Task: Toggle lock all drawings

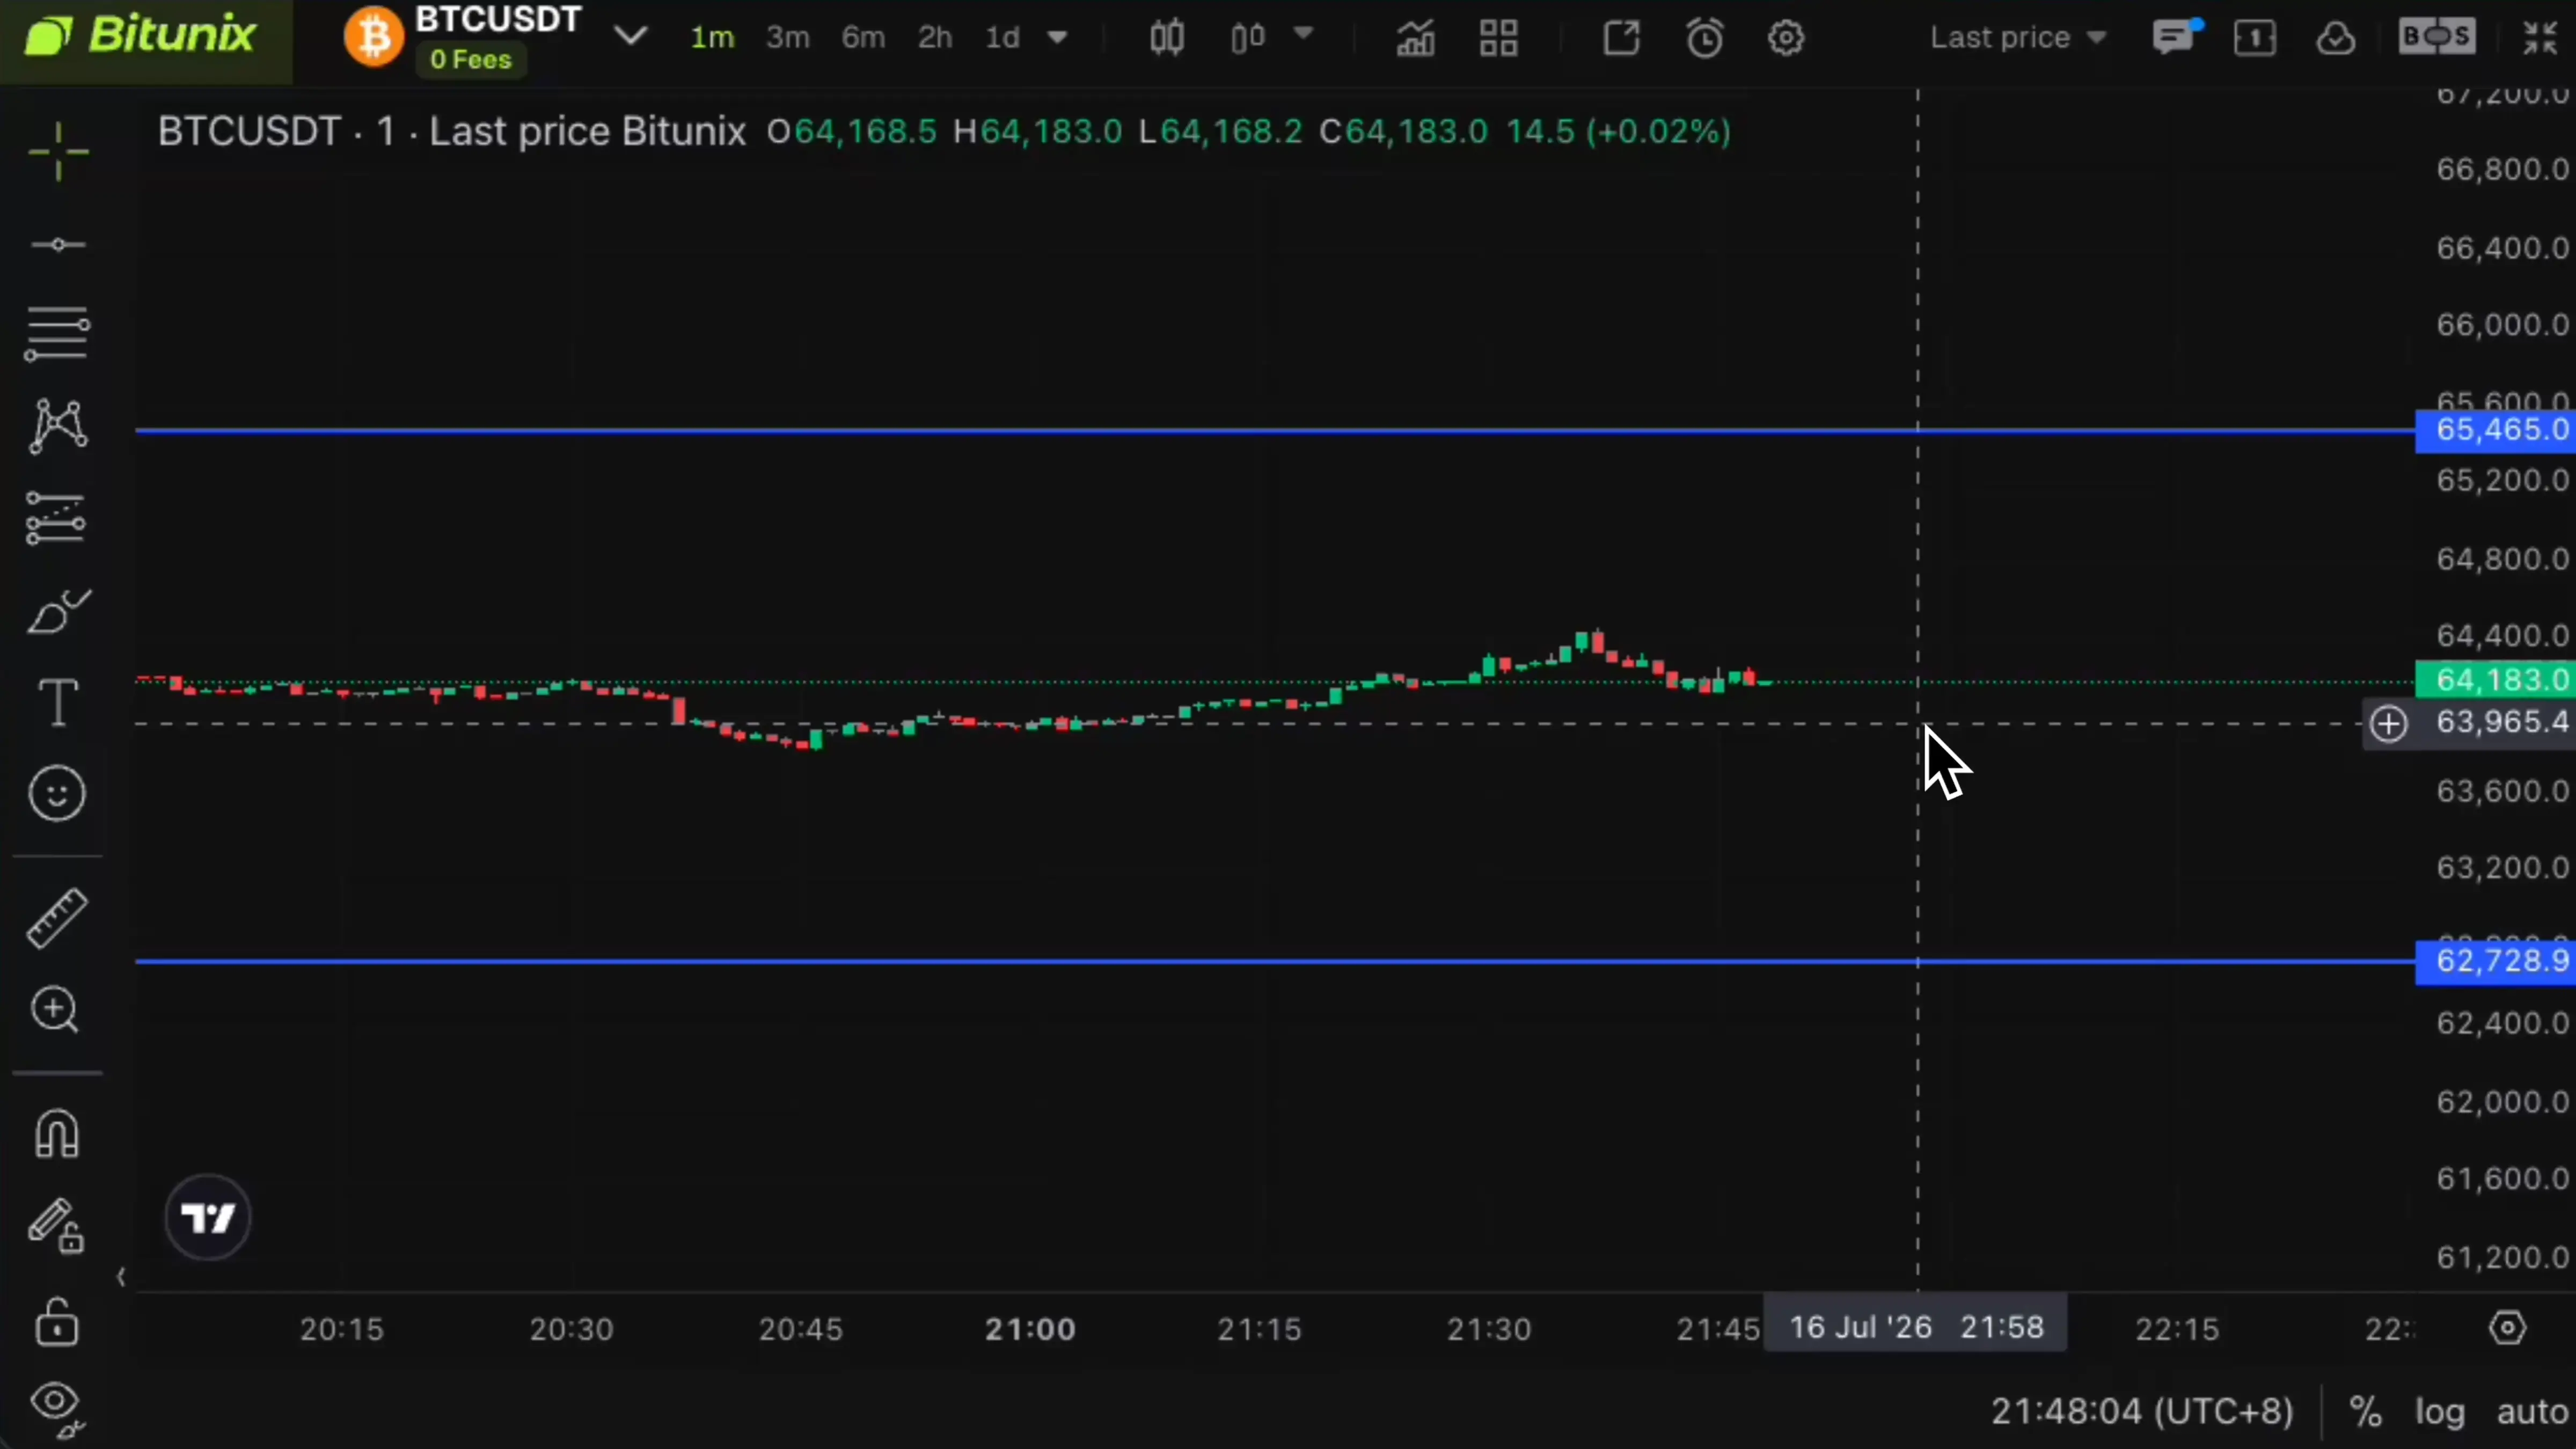Action: click(57, 1323)
